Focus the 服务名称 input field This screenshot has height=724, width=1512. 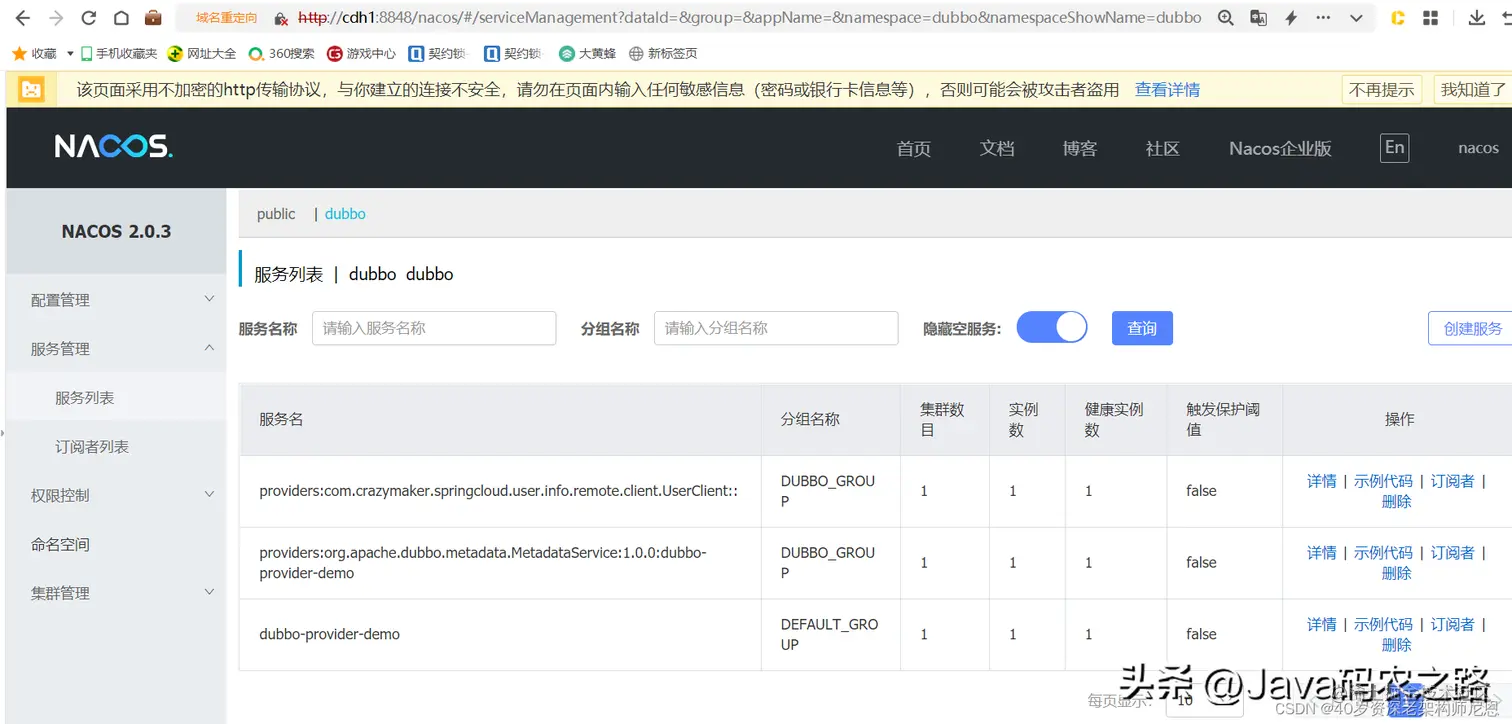(x=434, y=328)
